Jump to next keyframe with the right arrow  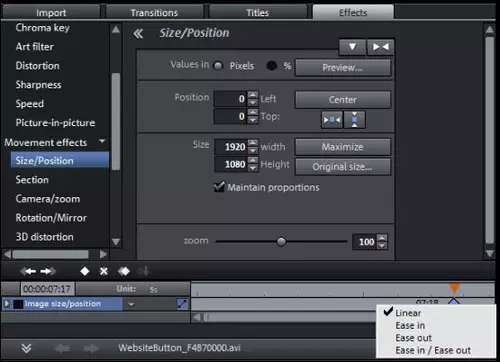coord(48,271)
